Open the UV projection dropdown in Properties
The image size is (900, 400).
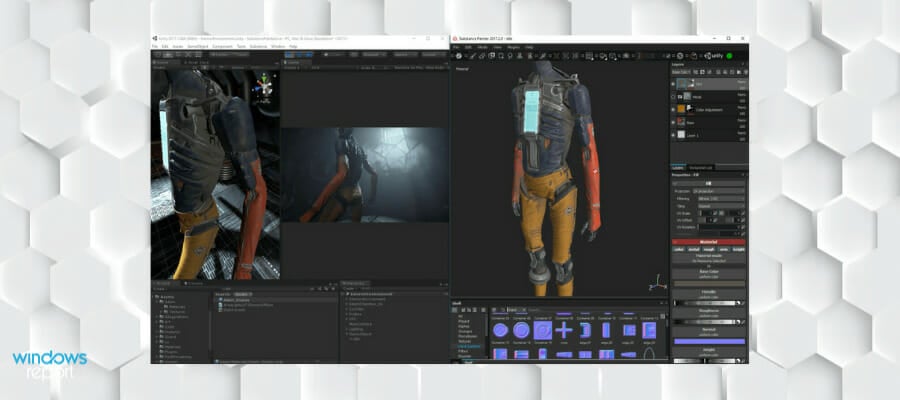(720, 191)
